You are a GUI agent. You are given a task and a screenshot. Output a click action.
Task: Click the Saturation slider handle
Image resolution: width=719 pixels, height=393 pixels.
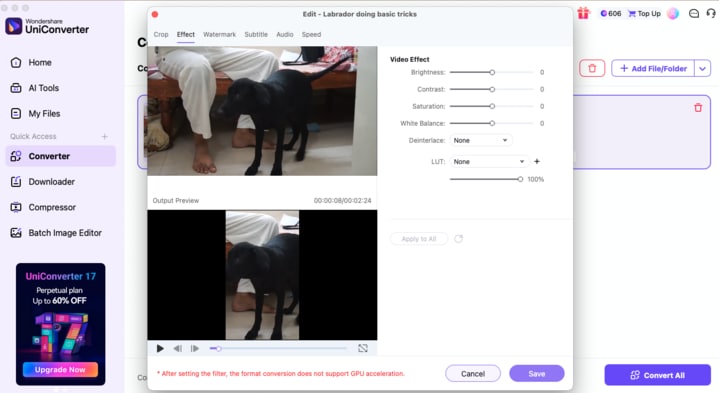tap(492, 106)
